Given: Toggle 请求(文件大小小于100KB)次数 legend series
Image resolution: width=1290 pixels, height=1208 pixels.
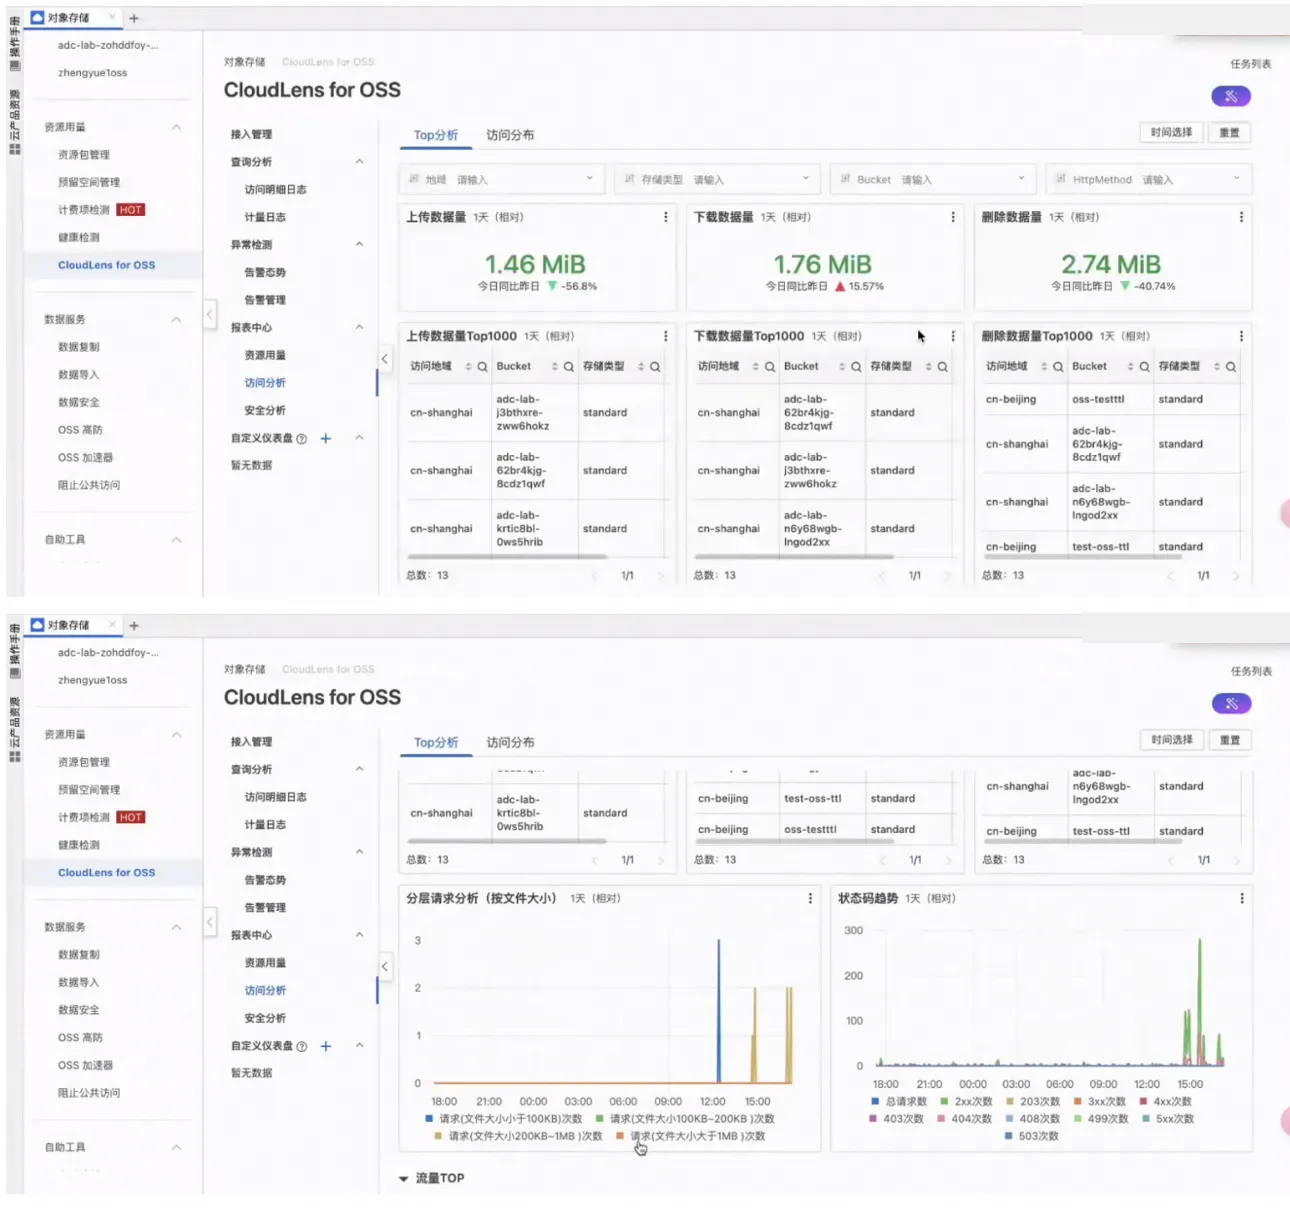Looking at the screenshot, I should click(503, 1119).
